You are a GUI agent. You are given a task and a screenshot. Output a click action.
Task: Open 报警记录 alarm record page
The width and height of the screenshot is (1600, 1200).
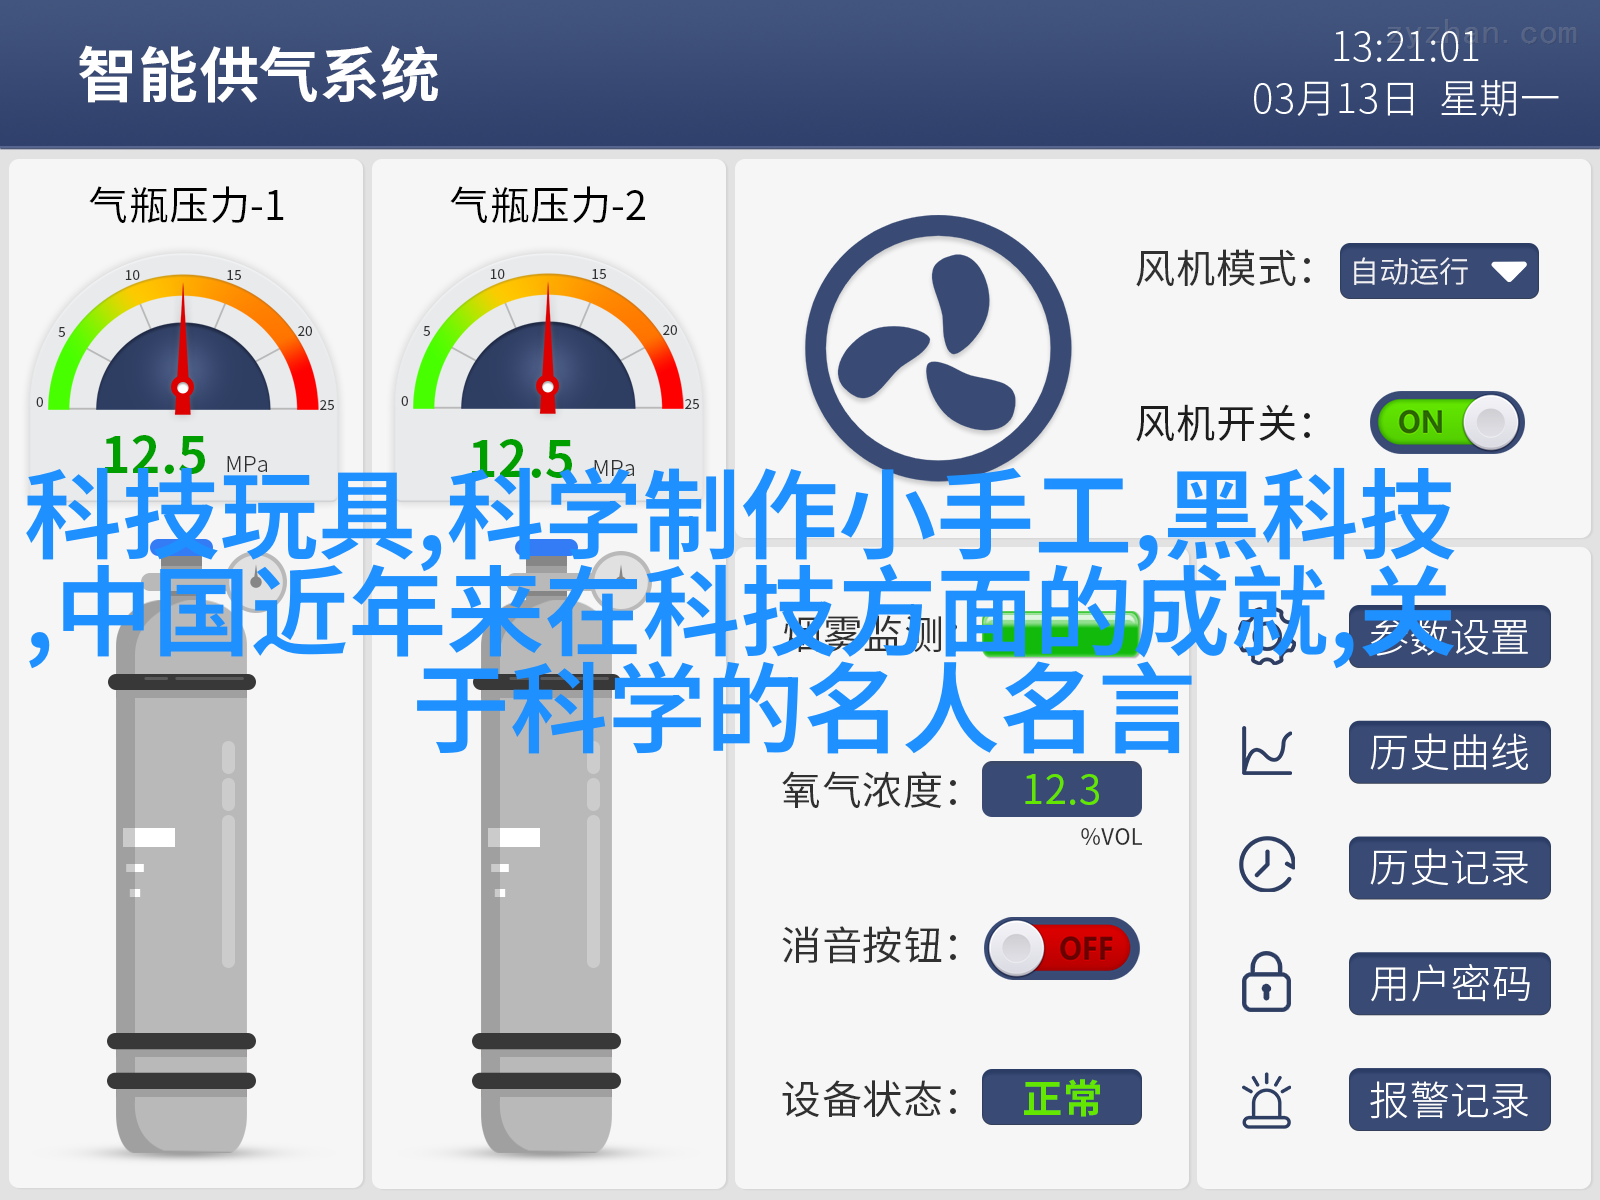point(1449,1099)
